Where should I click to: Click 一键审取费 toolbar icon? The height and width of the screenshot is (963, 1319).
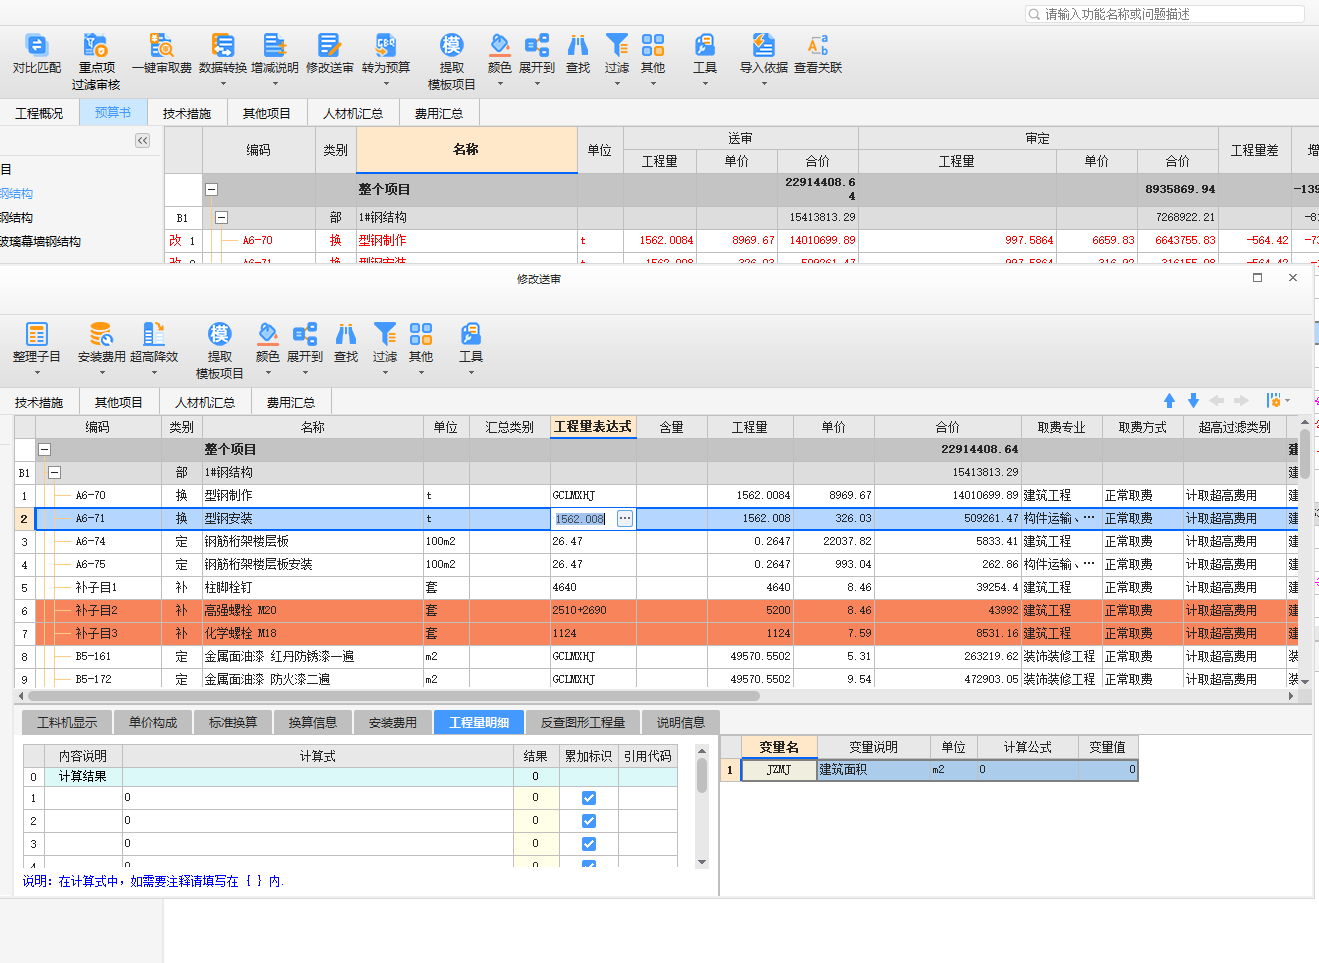click(161, 45)
